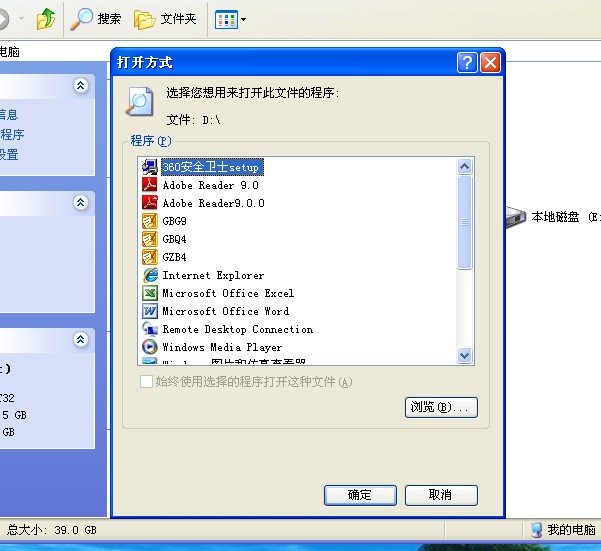
Task: Select GBG9 program entry
Action: (174, 221)
